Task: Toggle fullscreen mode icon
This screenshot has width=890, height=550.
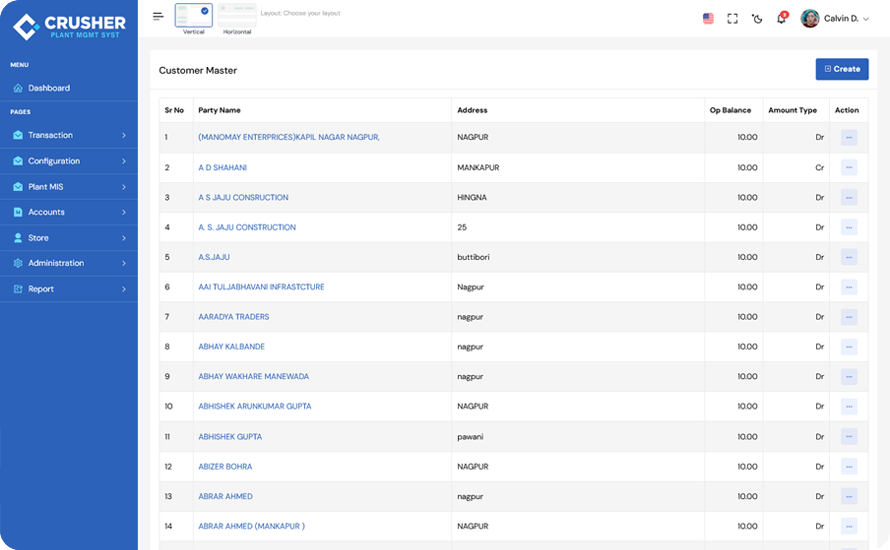Action: pos(733,19)
